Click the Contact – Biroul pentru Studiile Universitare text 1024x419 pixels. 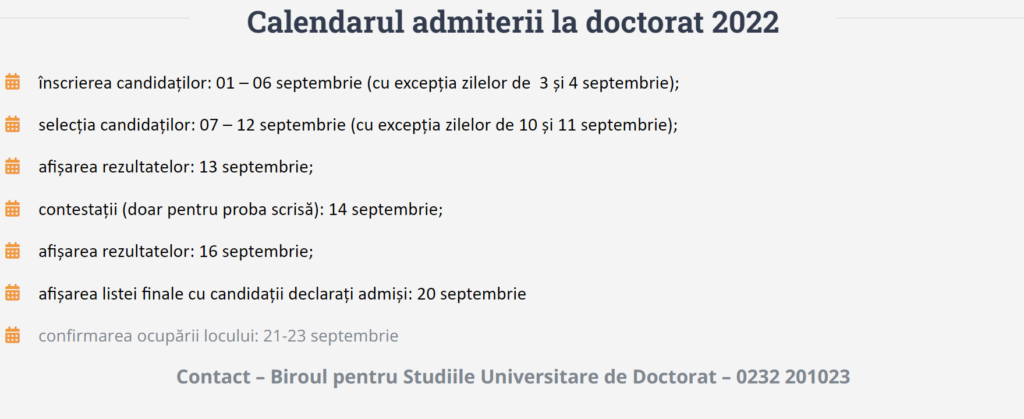[x=453, y=377]
